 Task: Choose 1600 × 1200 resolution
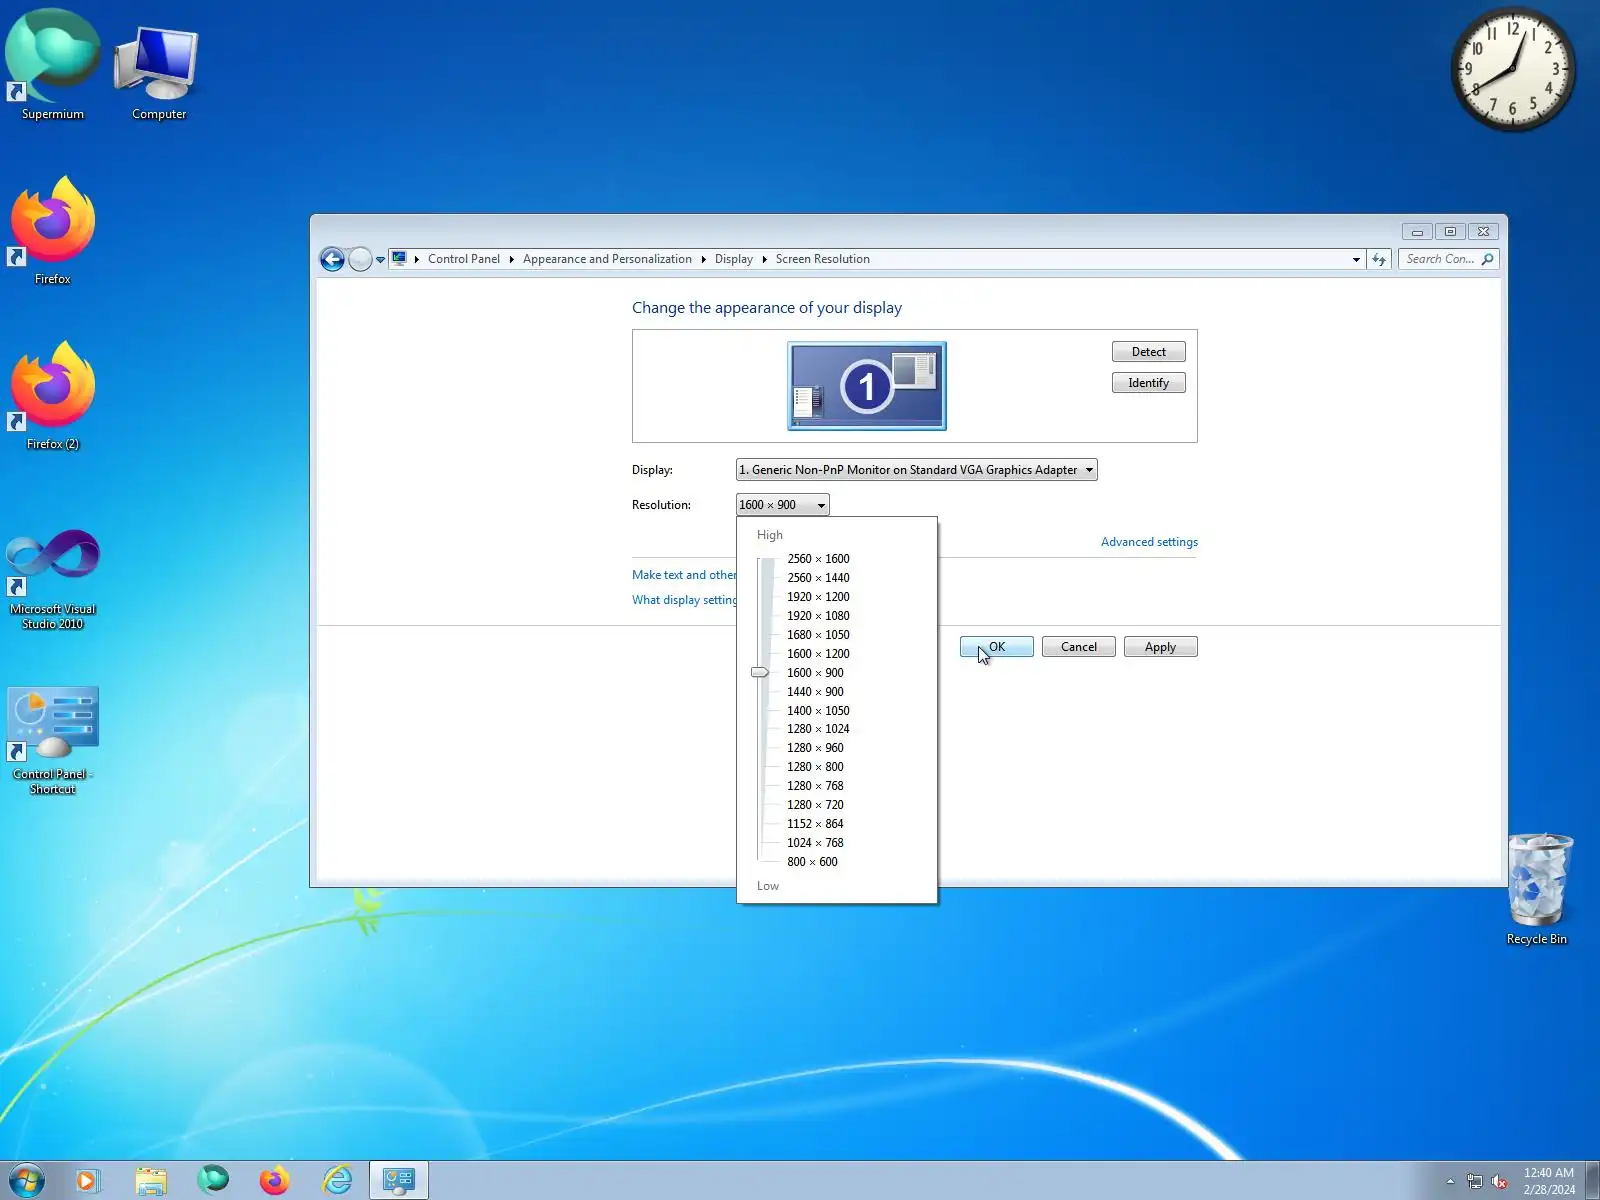click(x=818, y=654)
